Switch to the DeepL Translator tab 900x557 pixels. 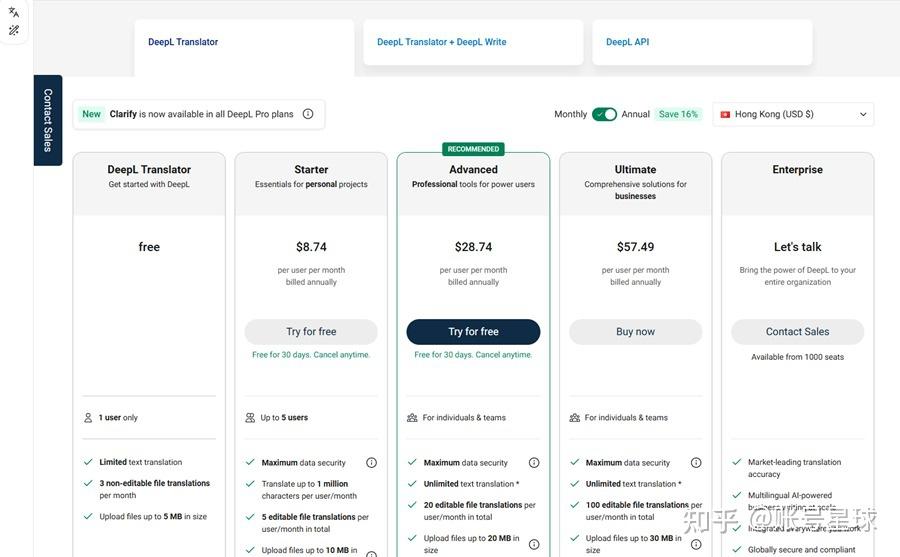coord(244,43)
